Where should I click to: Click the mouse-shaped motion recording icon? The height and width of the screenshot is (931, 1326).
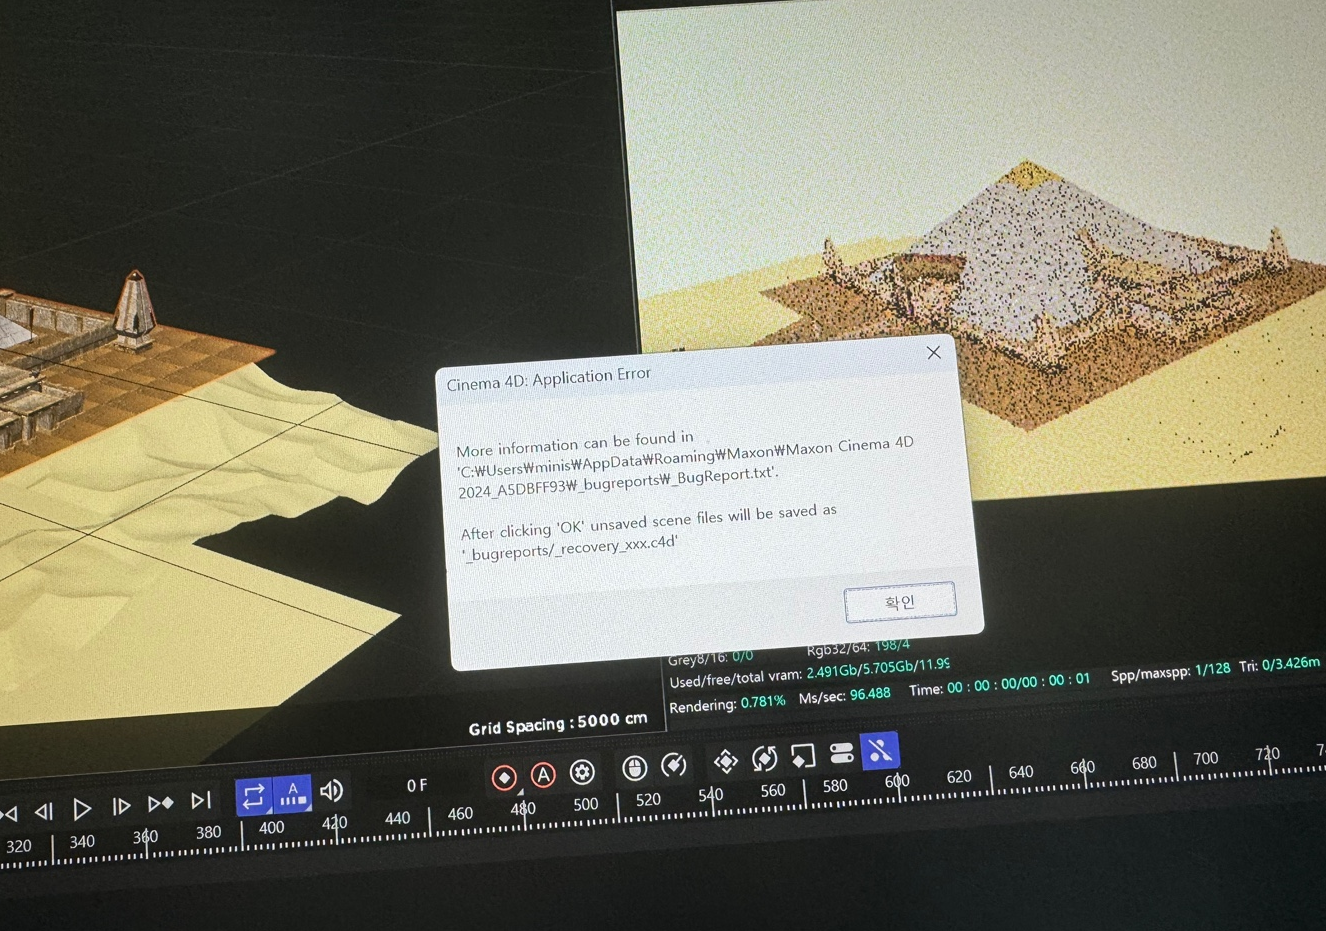tap(634, 768)
